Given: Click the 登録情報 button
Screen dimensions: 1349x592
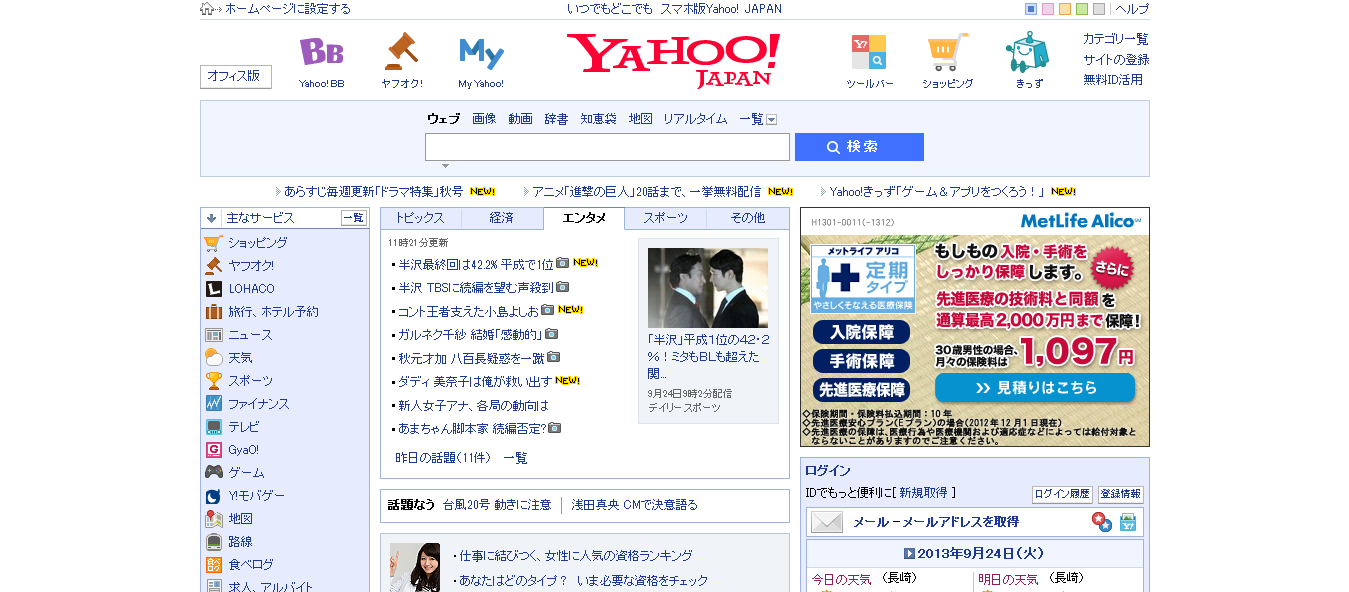Looking at the screenshot, I should [x=1120, y=494].
